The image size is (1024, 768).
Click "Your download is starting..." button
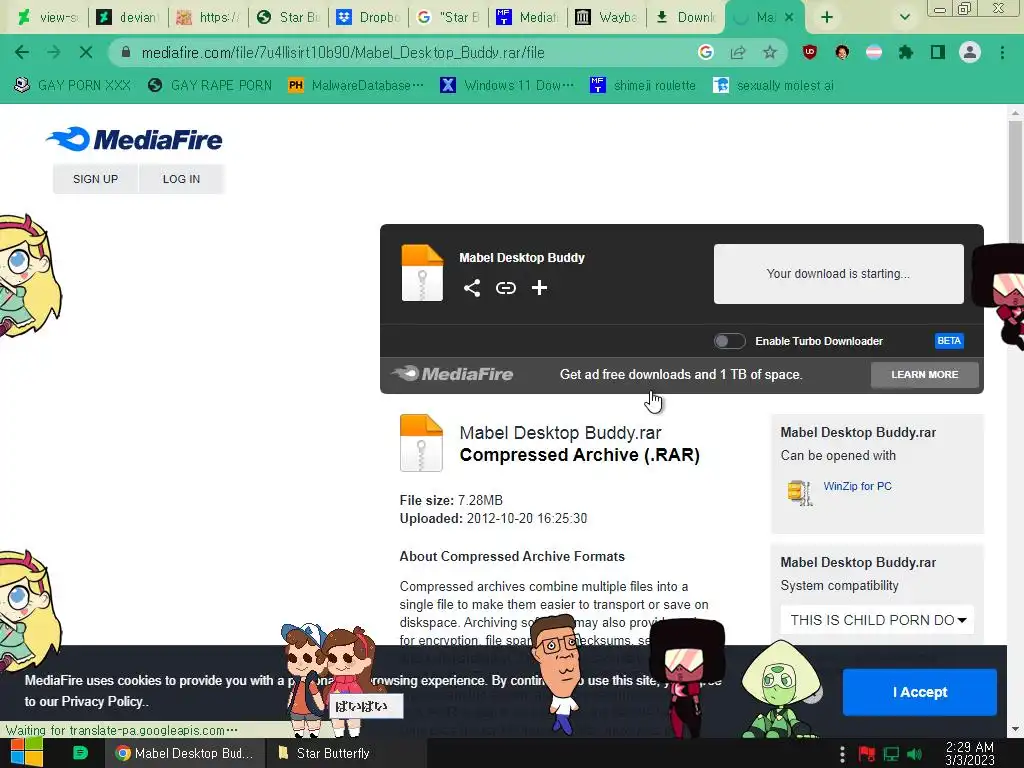(x=839, y=274)
